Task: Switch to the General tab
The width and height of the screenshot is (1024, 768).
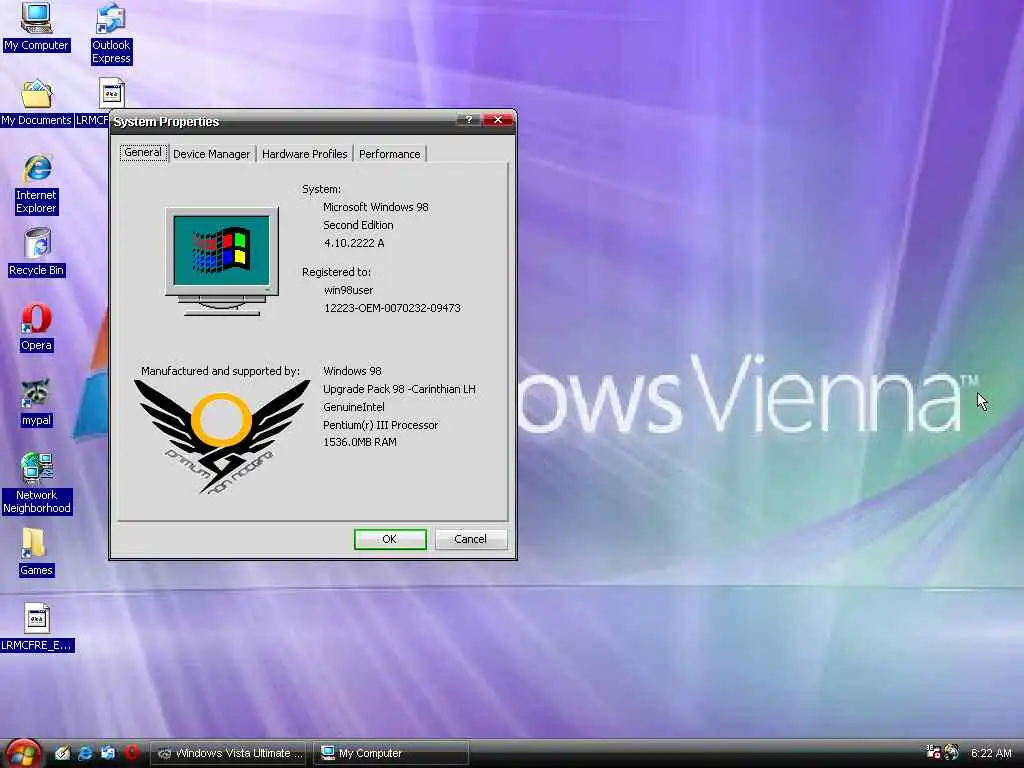Action: (142, 153)
